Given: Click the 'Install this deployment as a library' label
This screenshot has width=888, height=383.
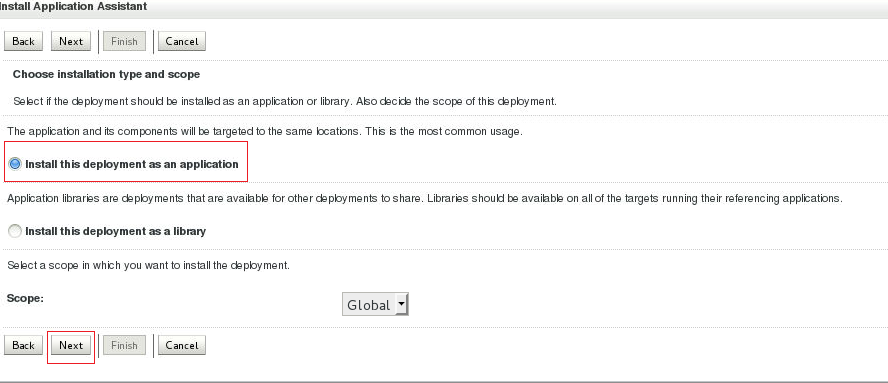Looking at the screenshot, I should pos(116,231).
